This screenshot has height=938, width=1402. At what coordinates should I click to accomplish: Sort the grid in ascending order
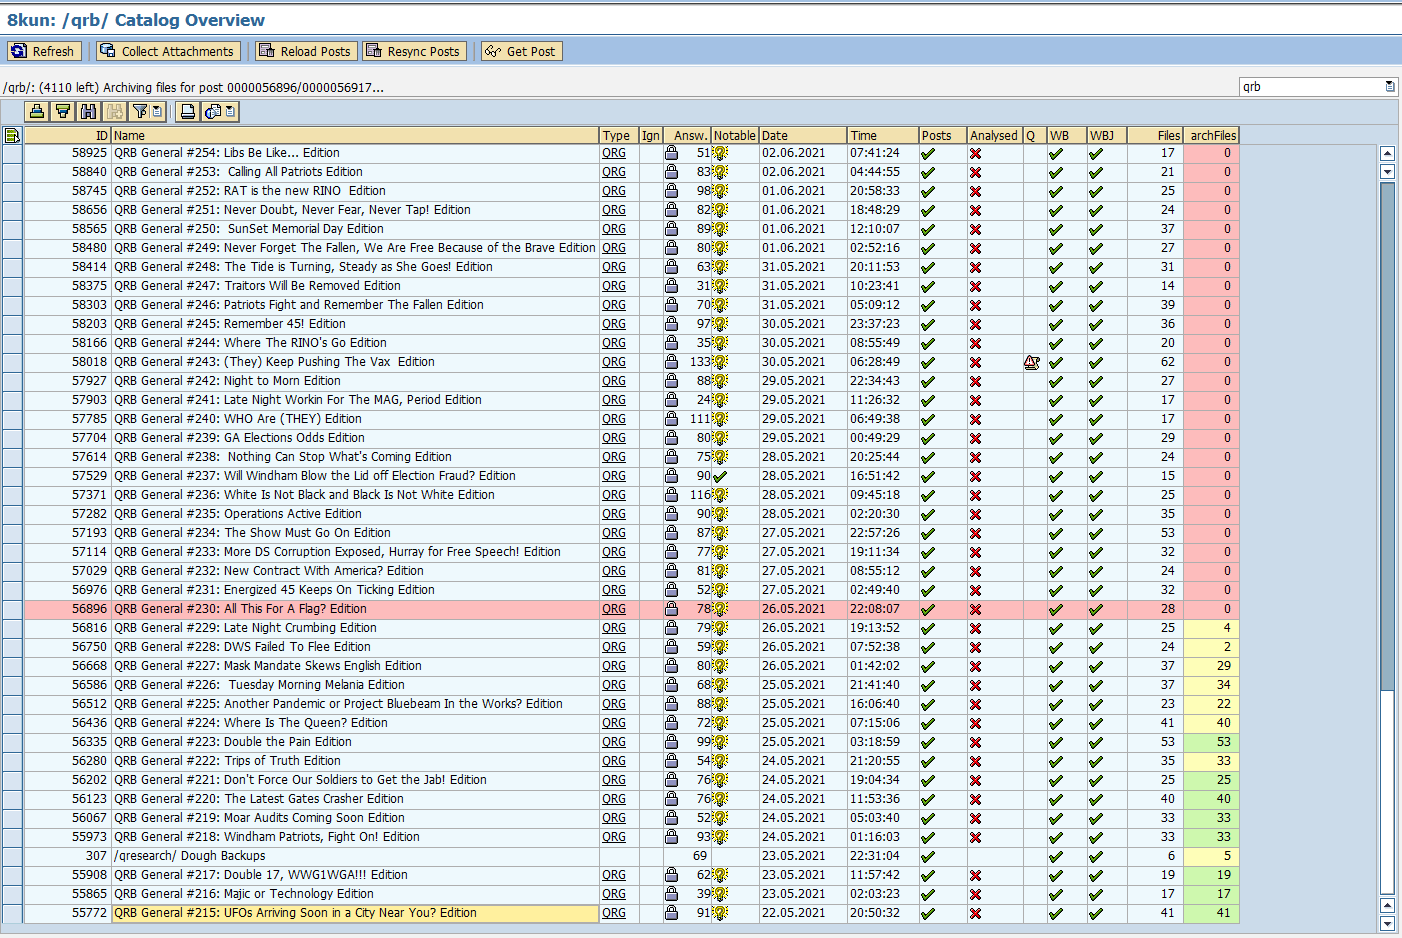(37, 112)
